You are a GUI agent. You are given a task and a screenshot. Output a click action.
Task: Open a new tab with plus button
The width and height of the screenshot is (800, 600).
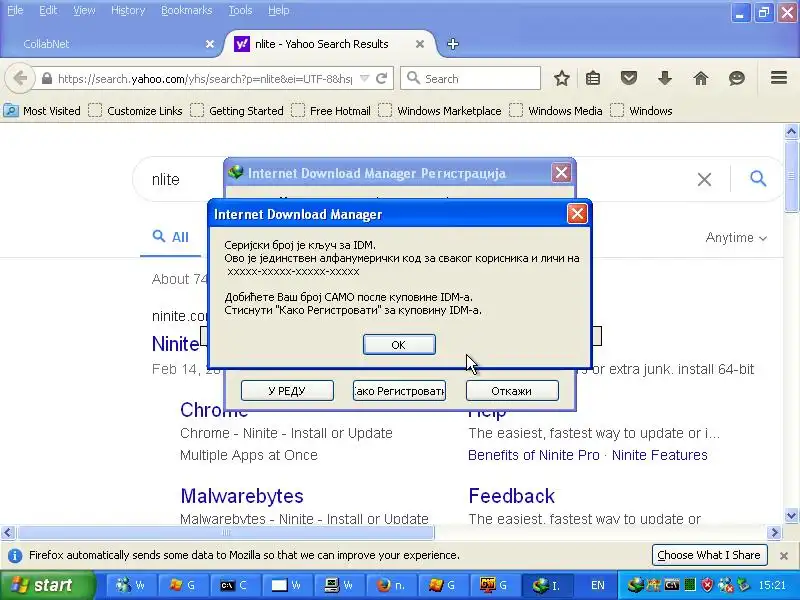[x=453, y=44]
